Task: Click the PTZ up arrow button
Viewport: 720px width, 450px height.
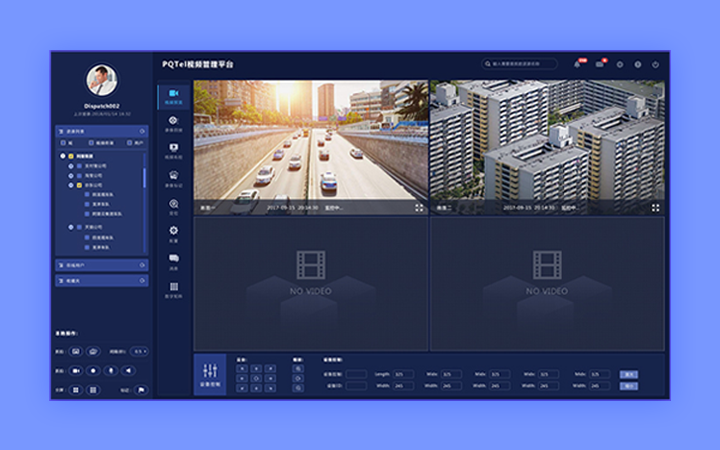Action: point(256,369)
